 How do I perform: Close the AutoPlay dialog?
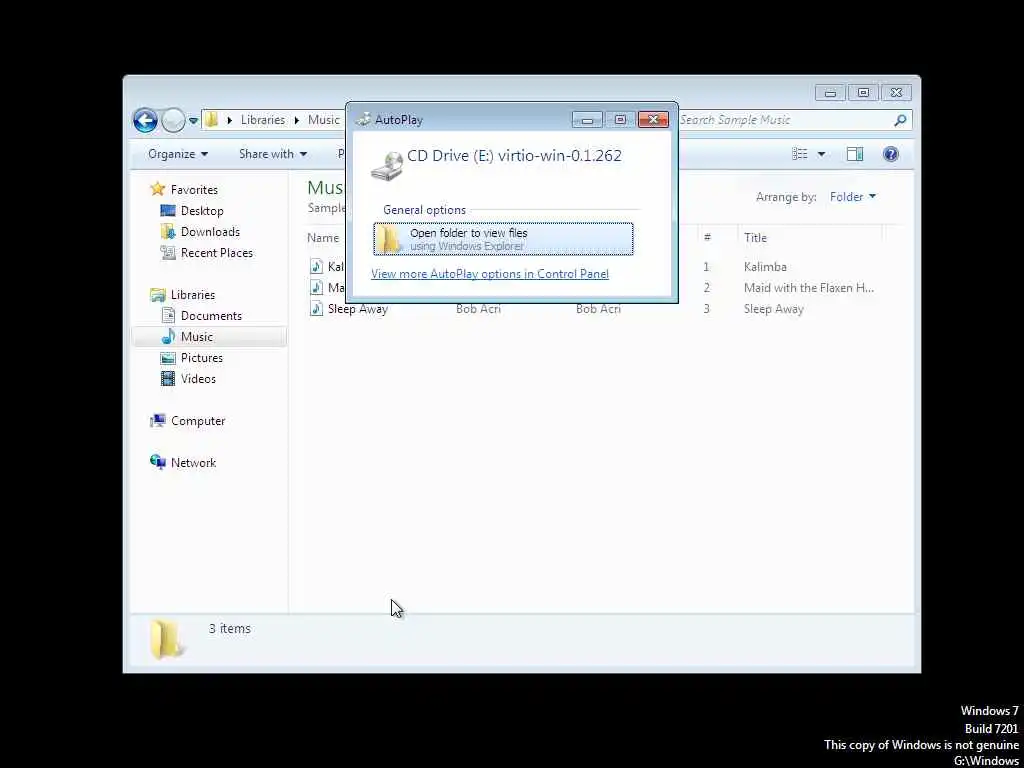(653, 120)
